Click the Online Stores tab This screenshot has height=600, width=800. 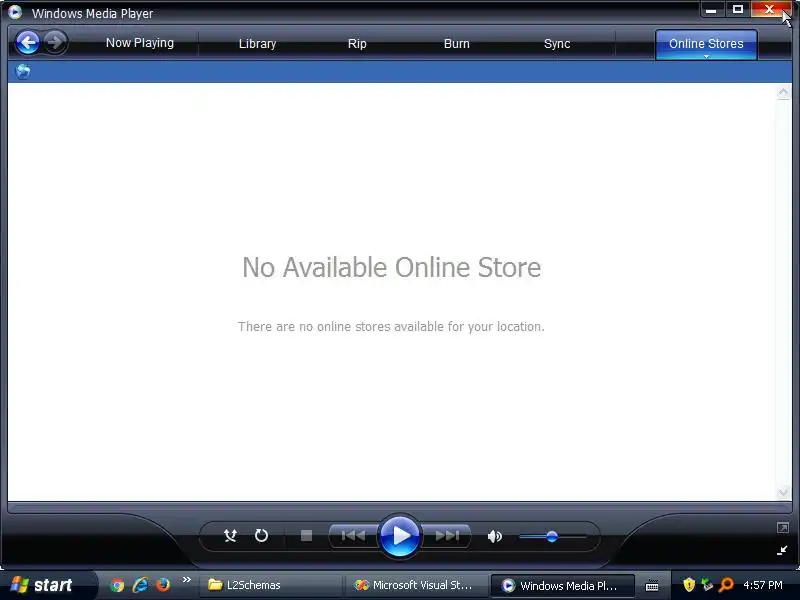(706, 43)
